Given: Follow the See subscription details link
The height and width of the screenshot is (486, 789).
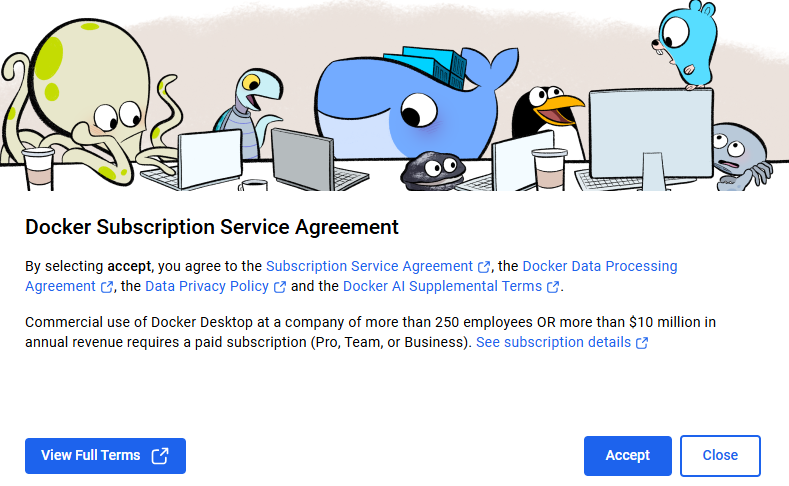Looking at the screenshot, I should (553, 343).
